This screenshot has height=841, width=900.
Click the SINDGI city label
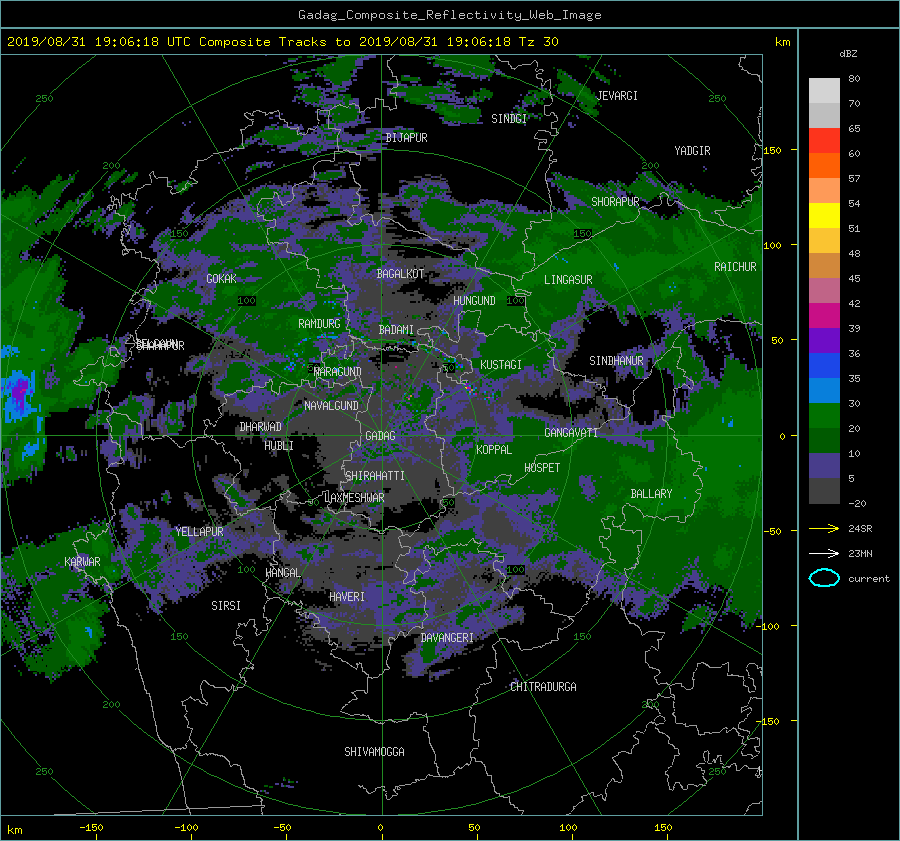tap(509, 119)
